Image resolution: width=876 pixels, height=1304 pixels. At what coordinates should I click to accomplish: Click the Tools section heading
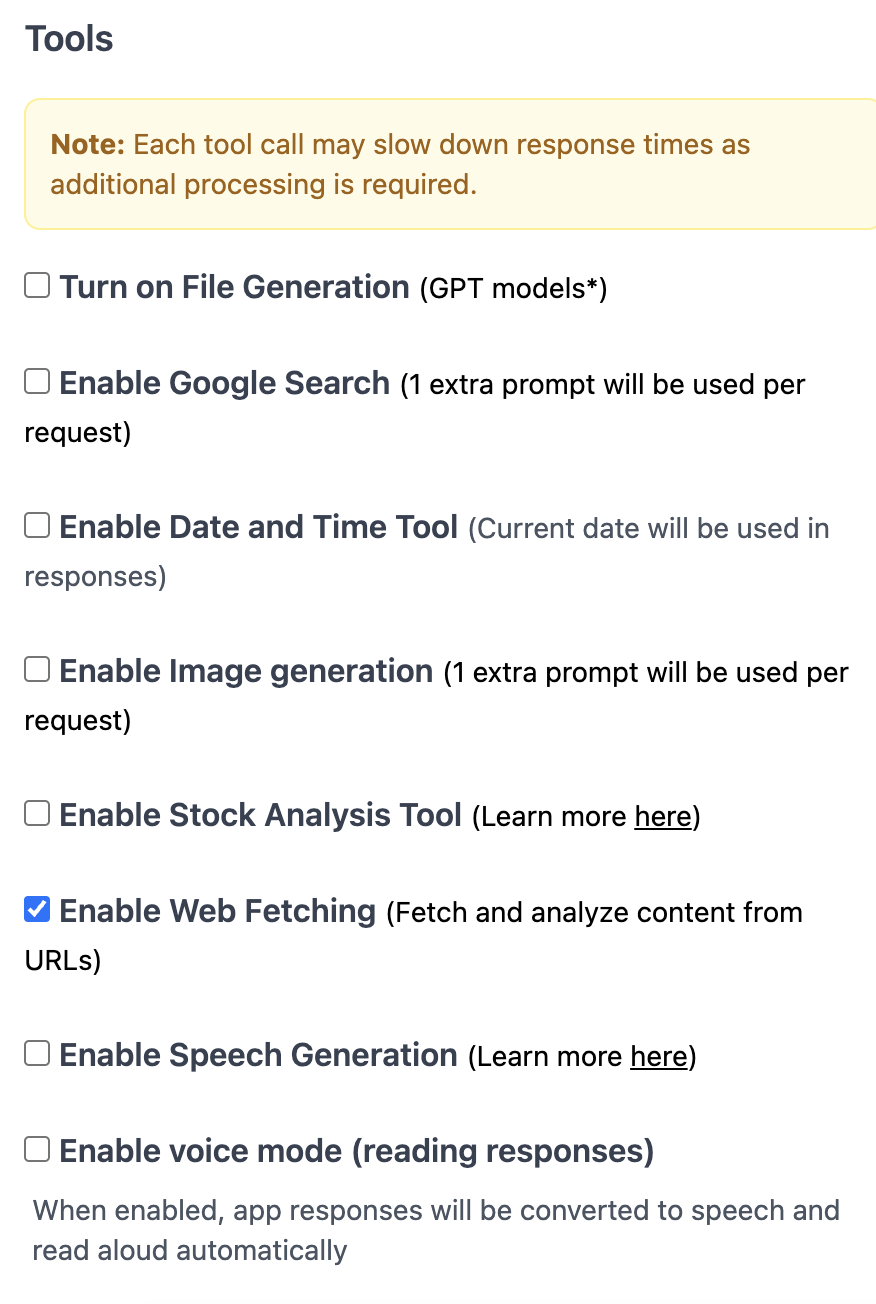tap(69, 38)
